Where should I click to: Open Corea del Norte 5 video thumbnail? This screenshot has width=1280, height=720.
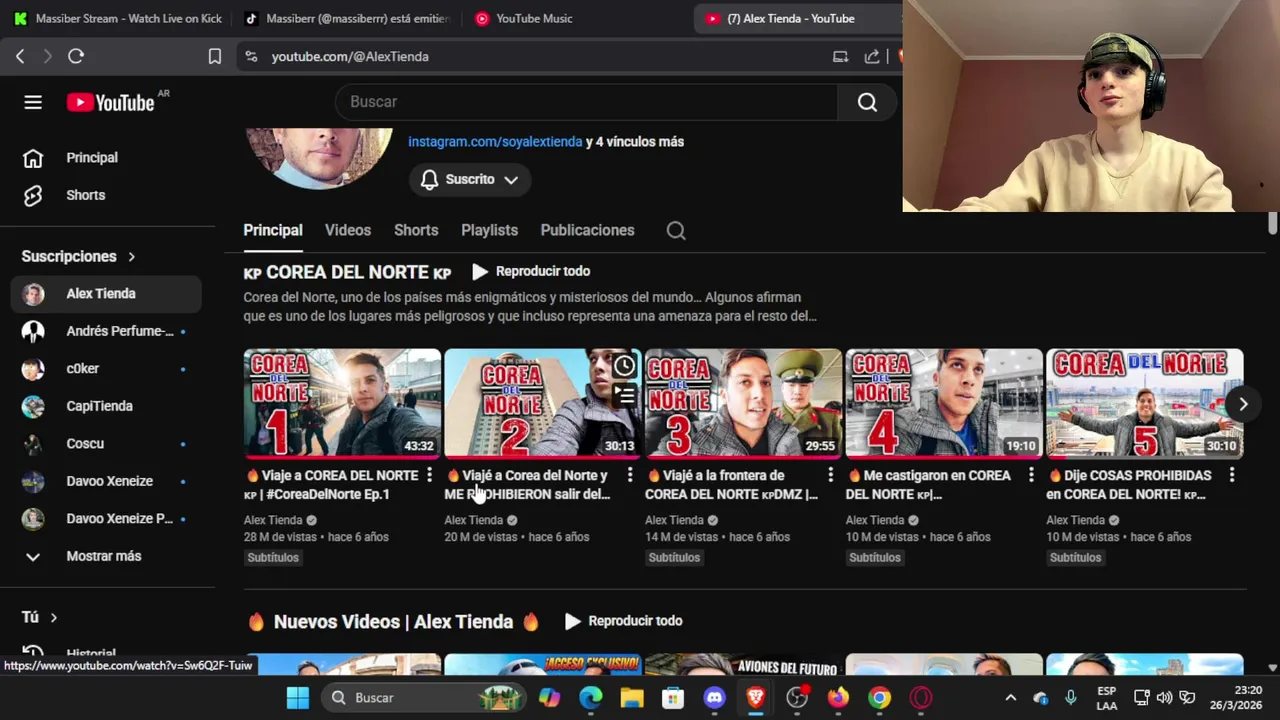1145,402
